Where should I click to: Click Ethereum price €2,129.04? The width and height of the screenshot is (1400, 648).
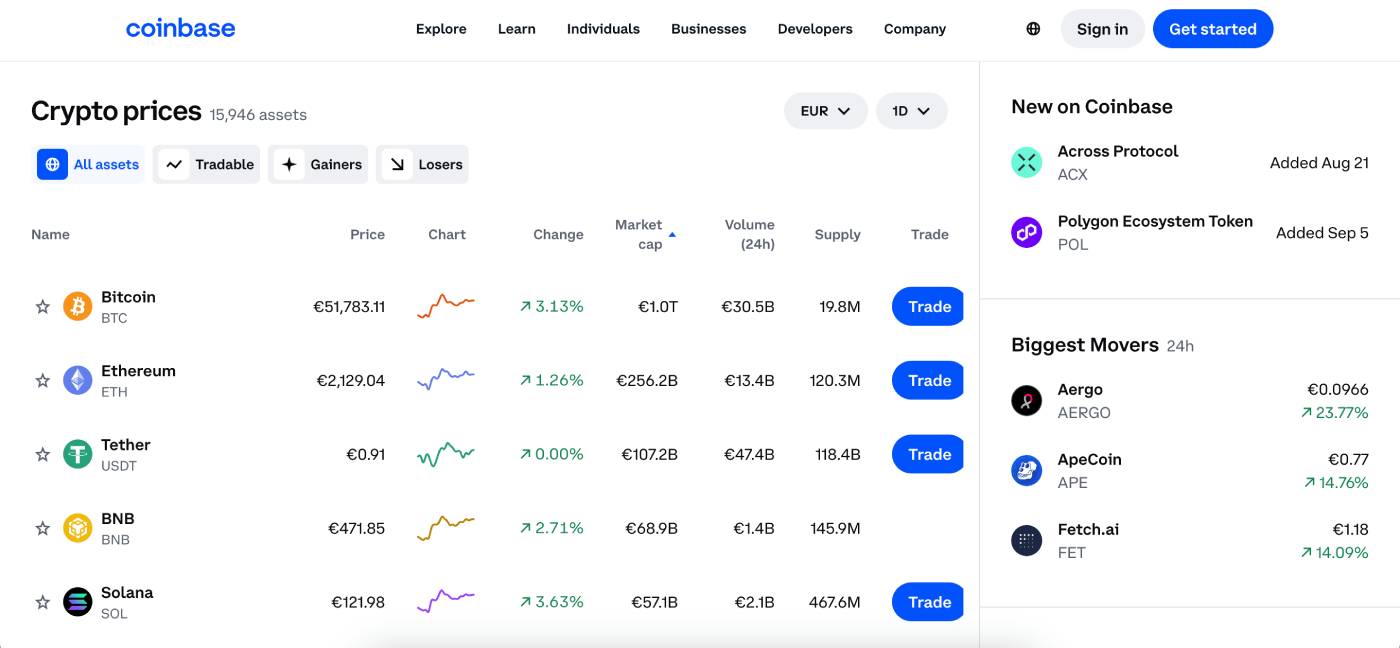click(351, 381)
